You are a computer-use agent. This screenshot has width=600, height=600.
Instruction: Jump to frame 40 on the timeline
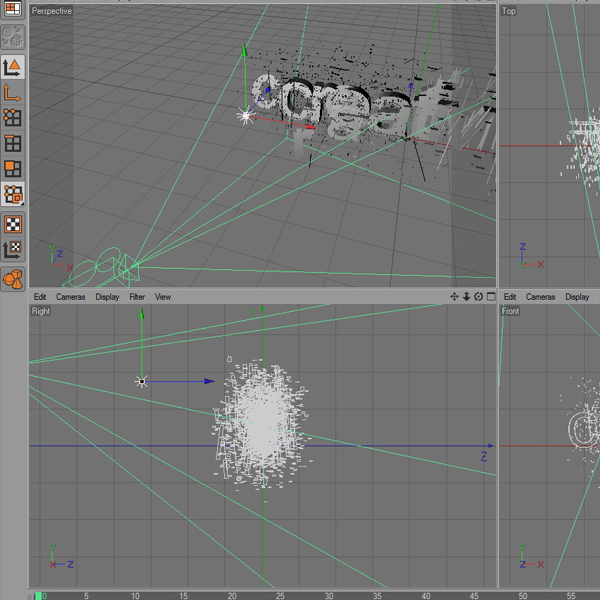[x=426, y=596]
